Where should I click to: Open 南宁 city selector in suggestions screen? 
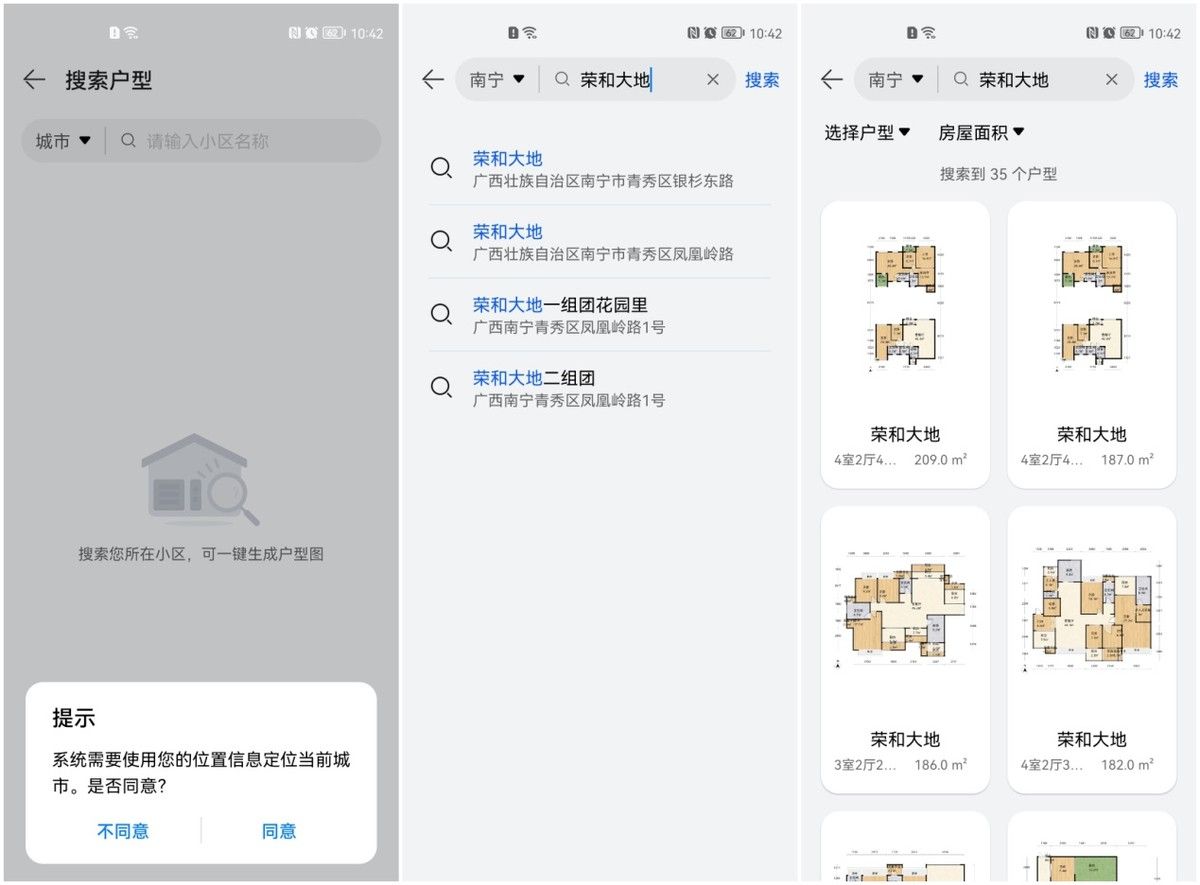coord(498,80)
